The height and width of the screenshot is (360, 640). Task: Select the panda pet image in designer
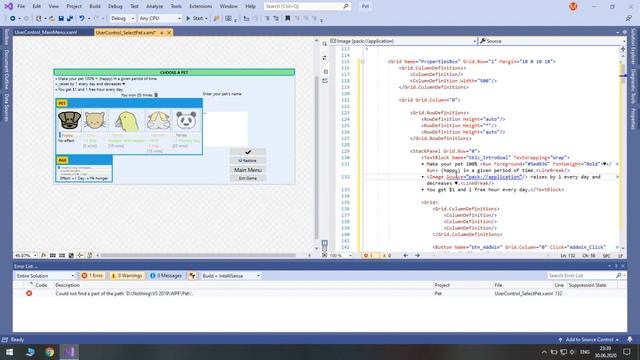point(186,121)
